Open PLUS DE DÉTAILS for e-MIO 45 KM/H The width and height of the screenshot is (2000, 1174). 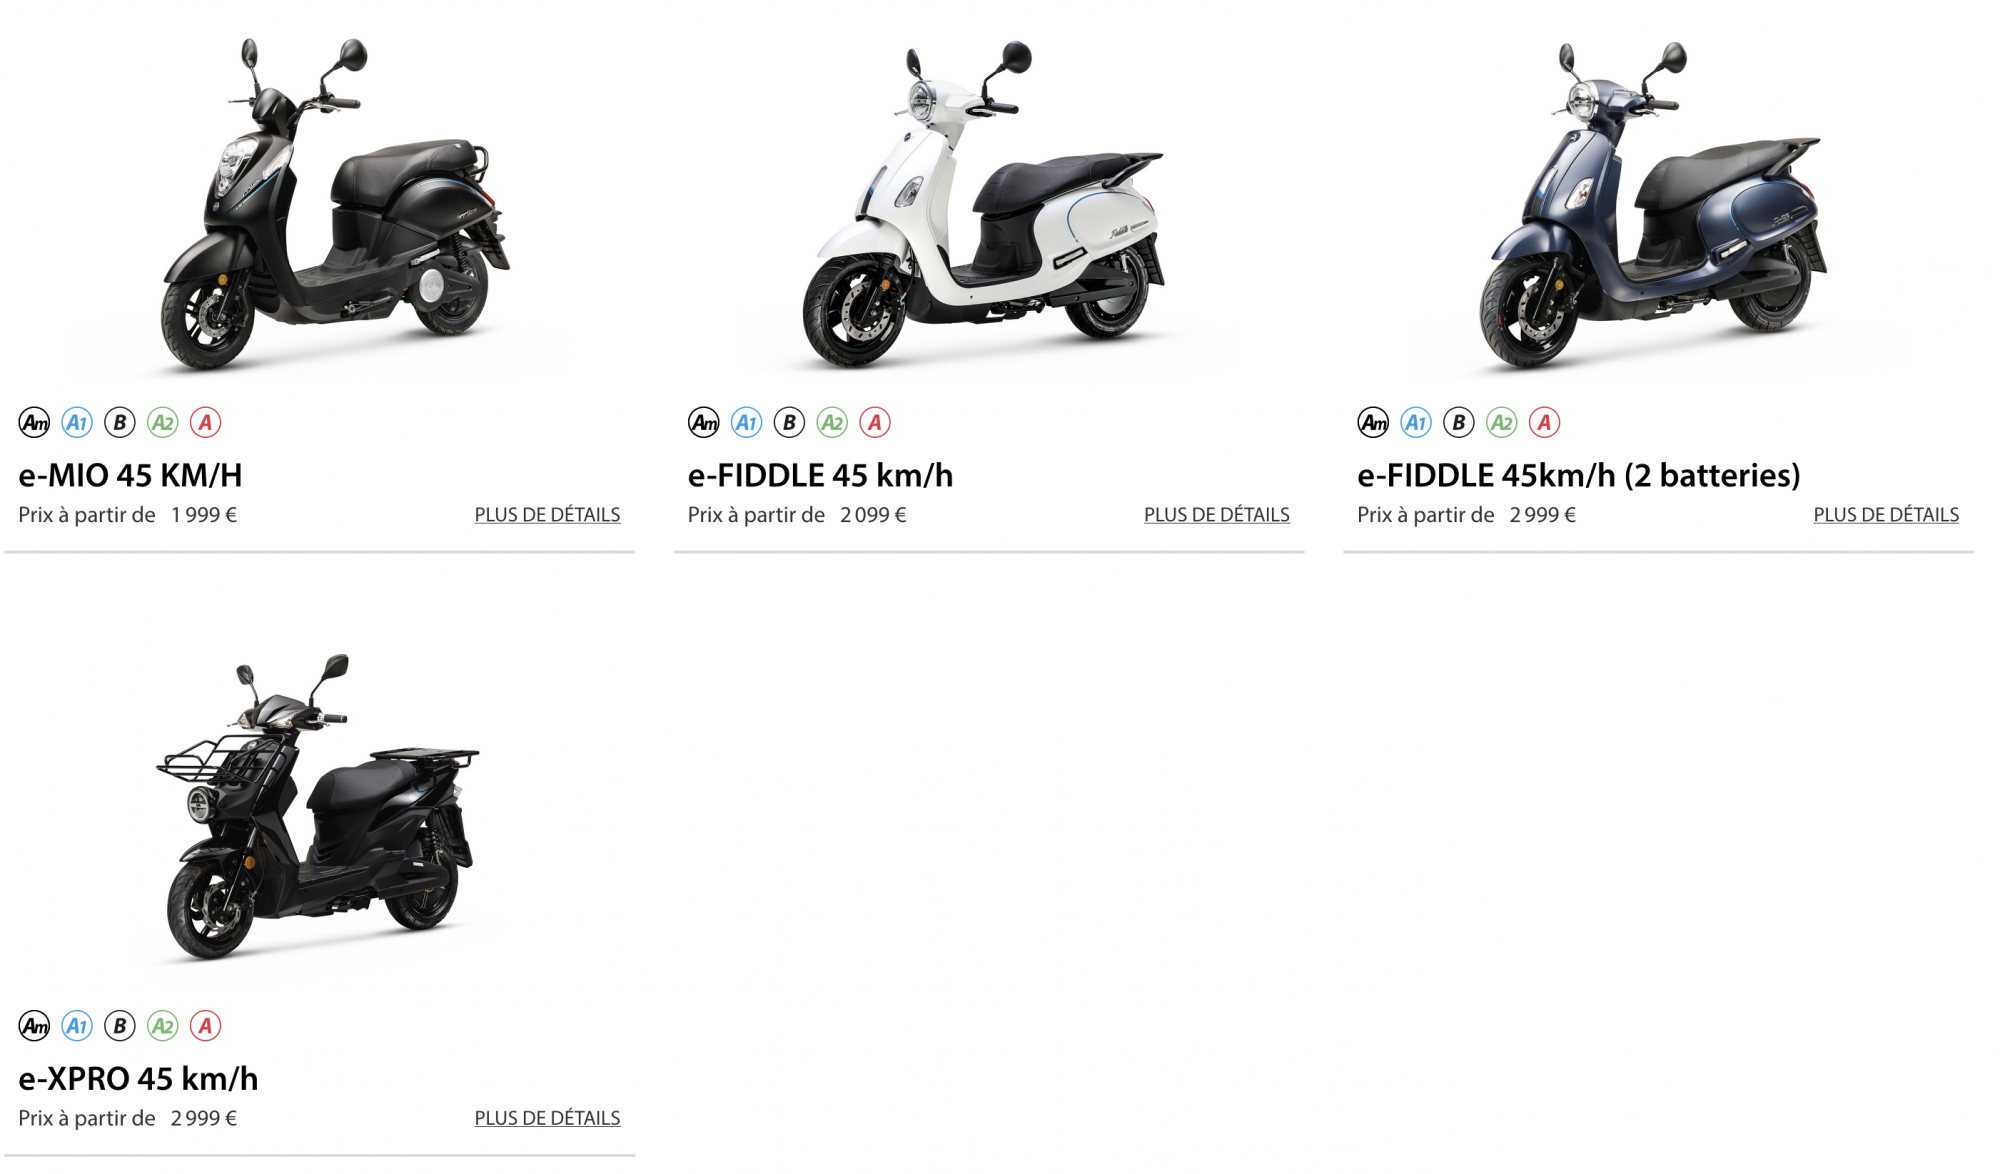click(x=547, y=515)
